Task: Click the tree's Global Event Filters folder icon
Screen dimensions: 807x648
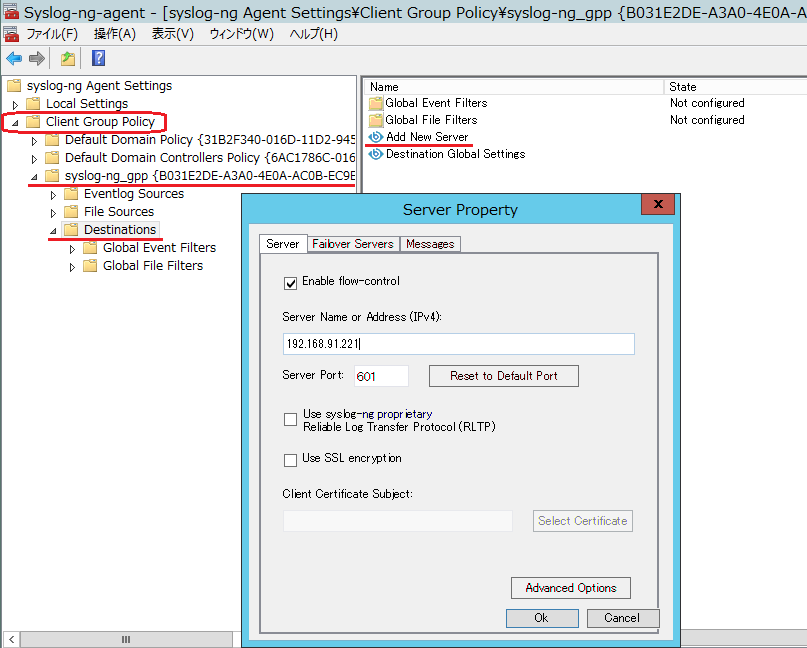Action: [91, 248]
